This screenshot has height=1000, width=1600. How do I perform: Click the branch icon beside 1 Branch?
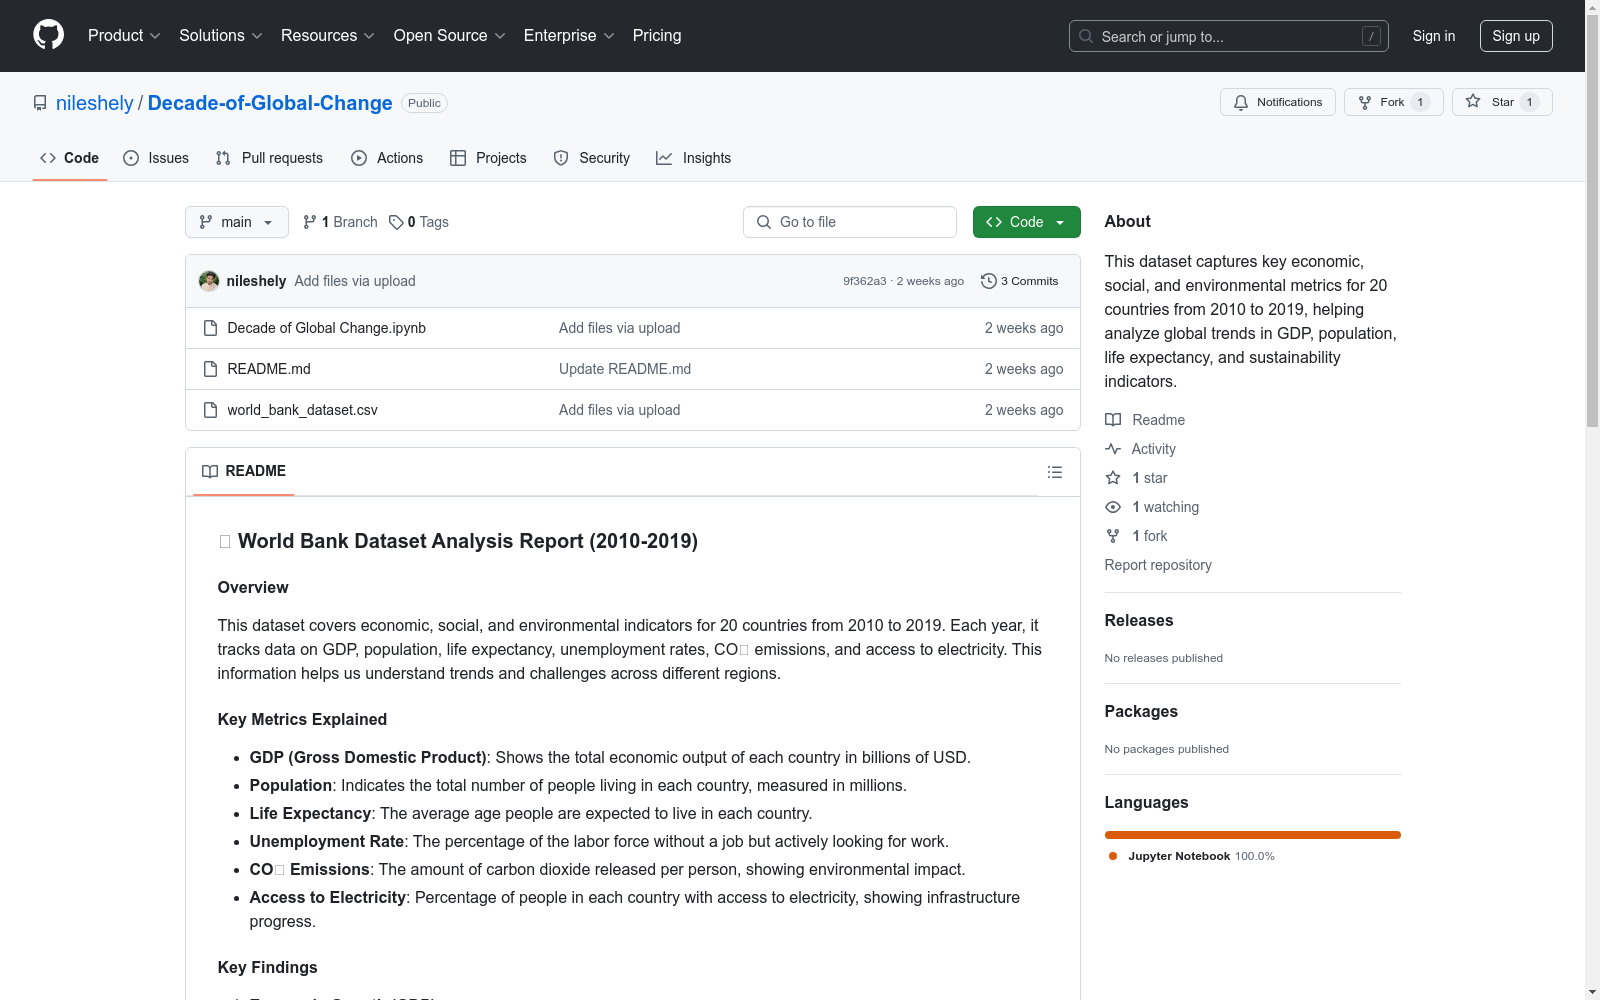(x=310, y=222)
